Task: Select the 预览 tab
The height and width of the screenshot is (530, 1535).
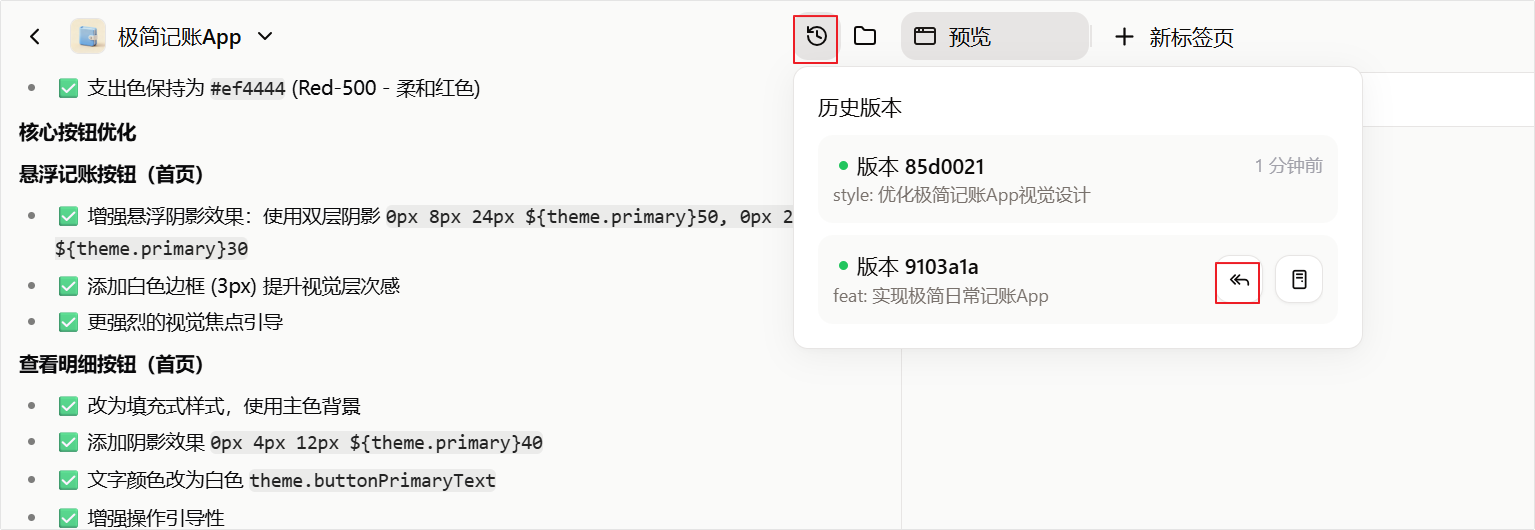Action: 994,37
